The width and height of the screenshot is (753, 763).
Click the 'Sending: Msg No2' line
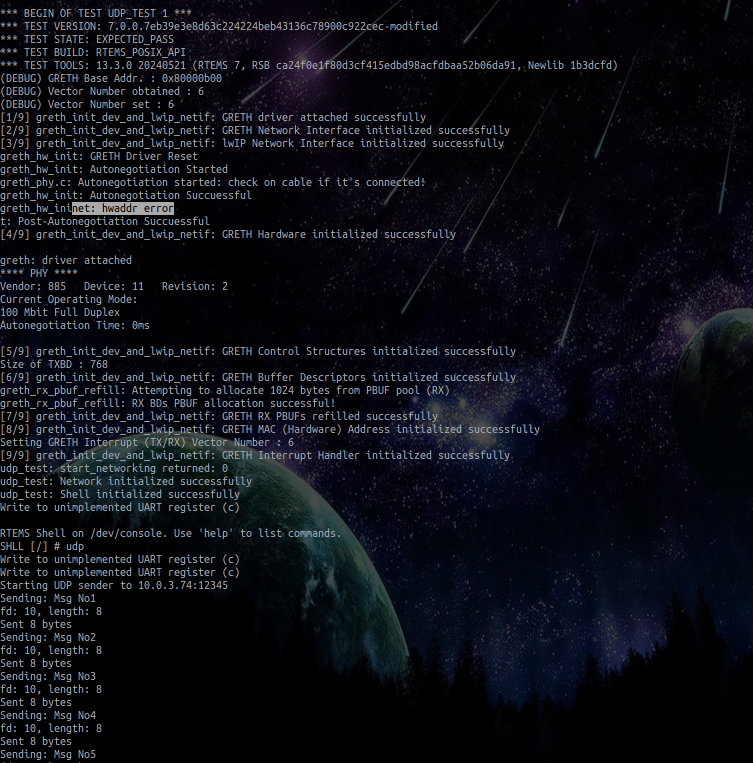tap(48, 637)
